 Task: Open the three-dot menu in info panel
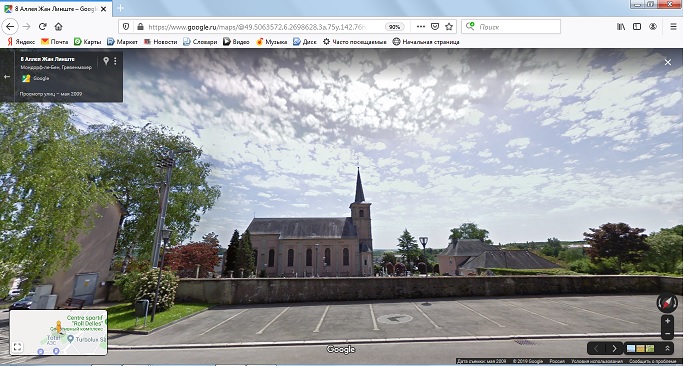tap(115, 61)
